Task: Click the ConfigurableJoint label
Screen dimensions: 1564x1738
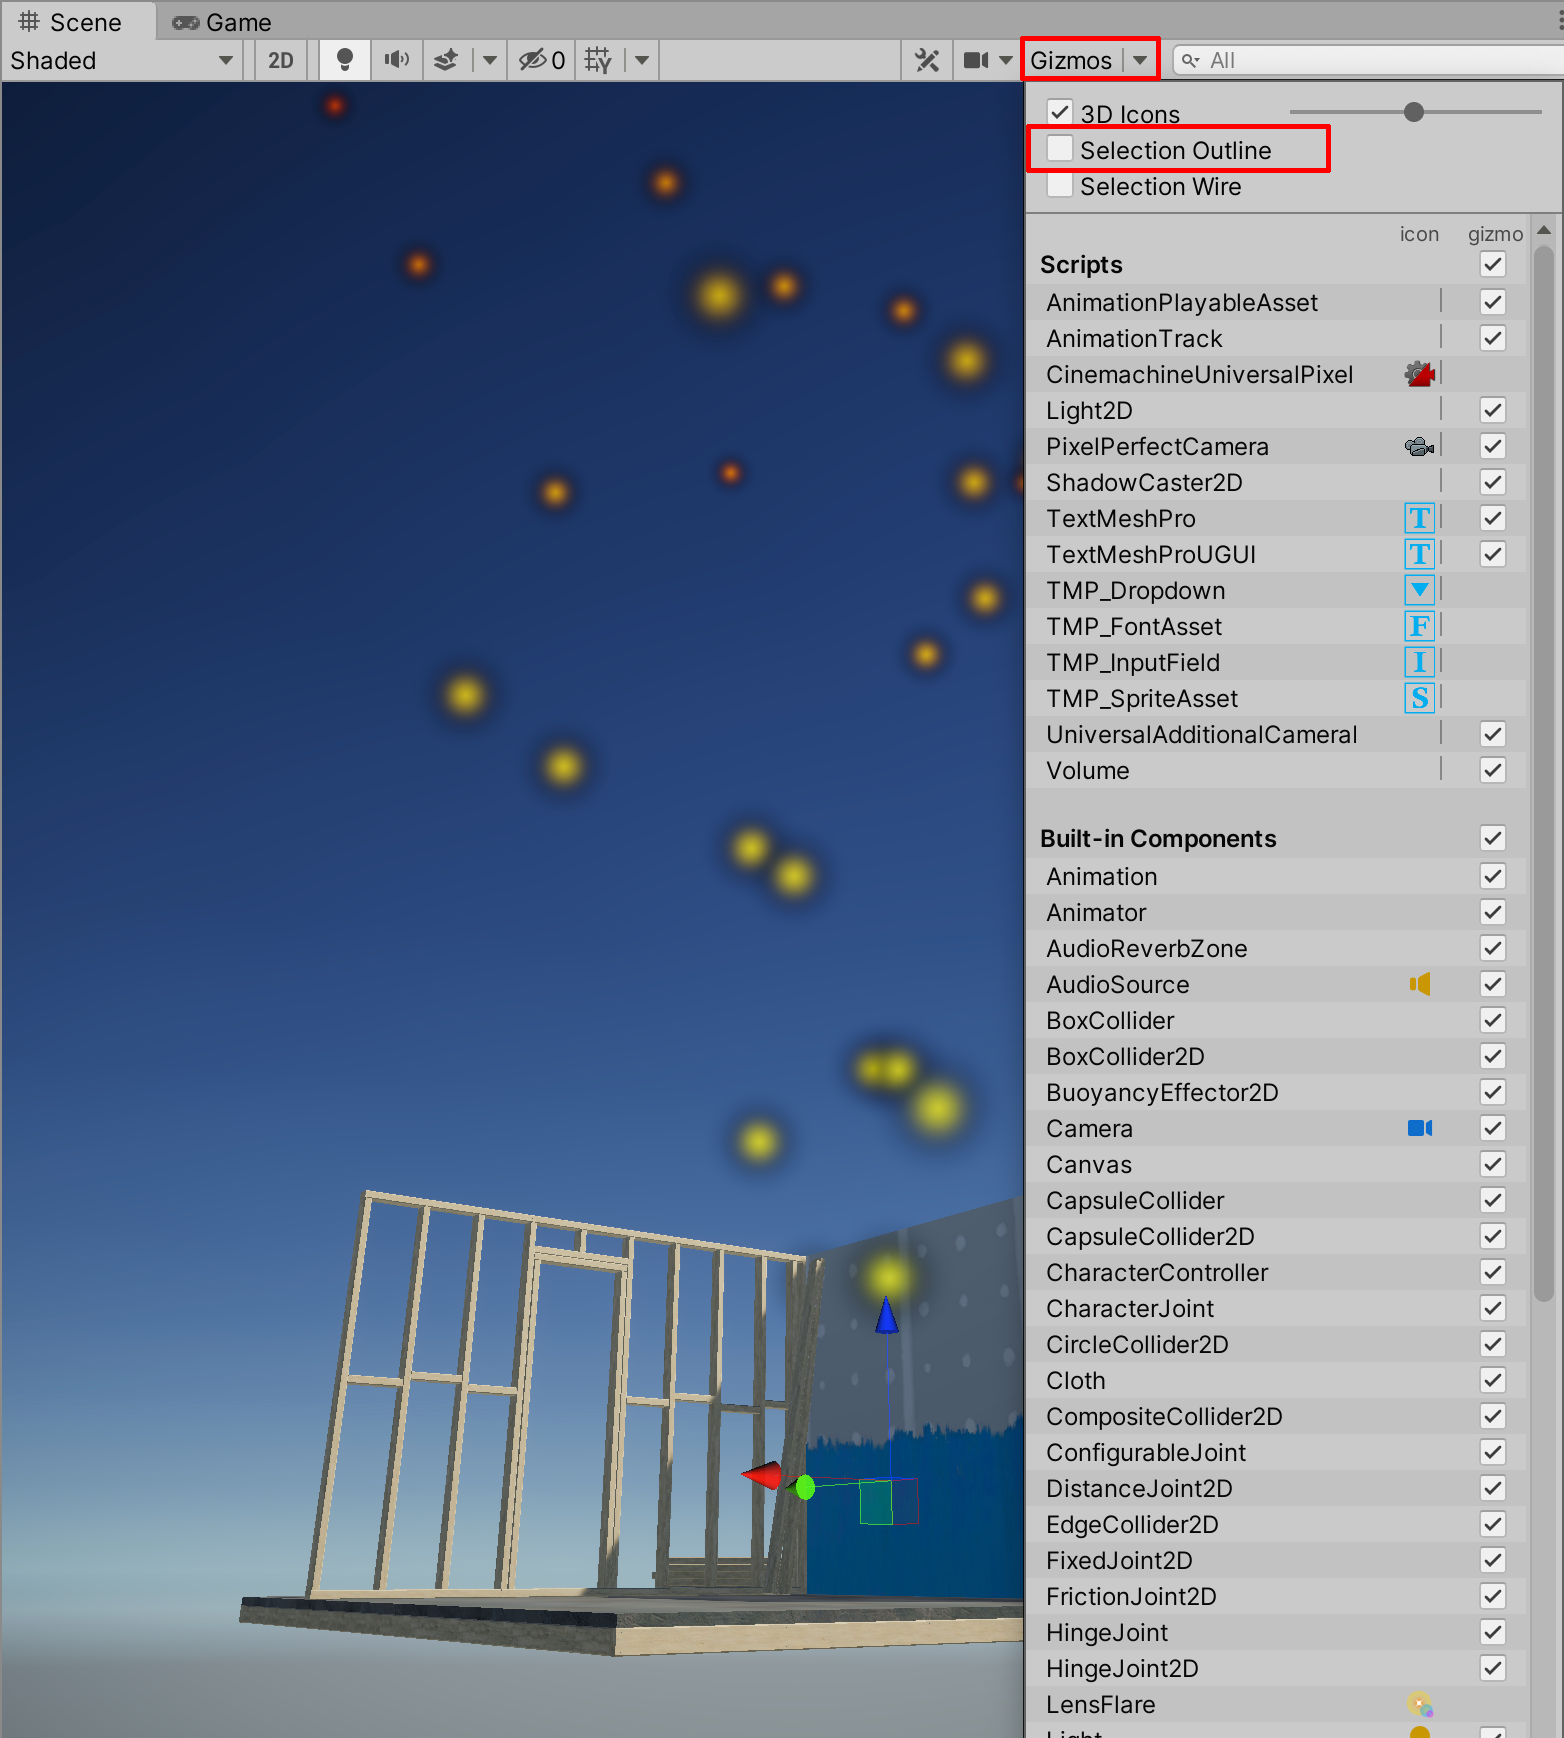Action: pyautogui.click(x=1146, y=1453)
